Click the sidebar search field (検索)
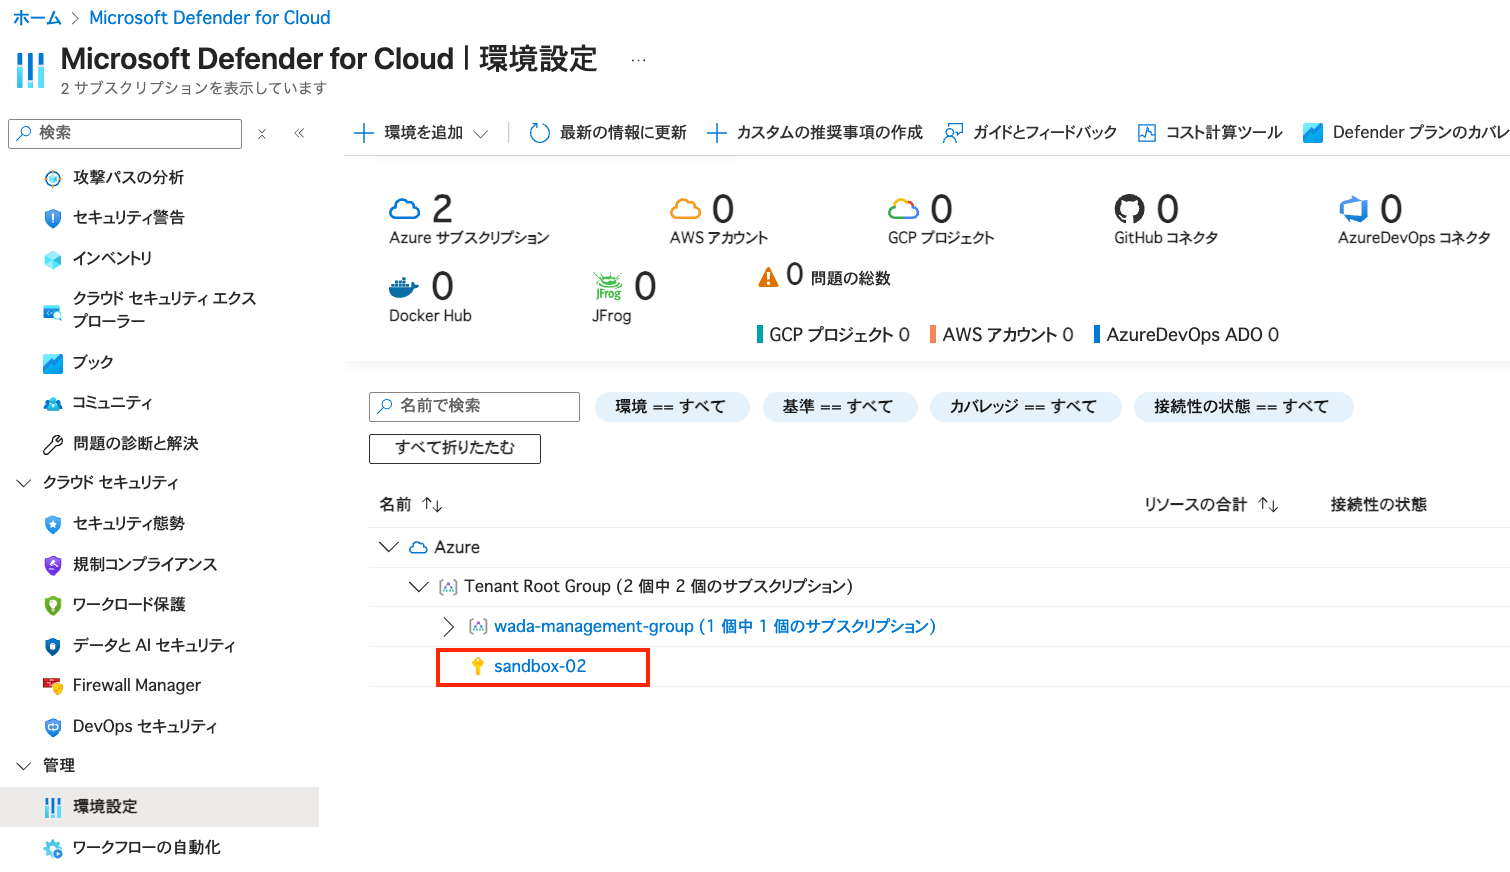Screen dimensions: 1510x872 pos(125,134)
